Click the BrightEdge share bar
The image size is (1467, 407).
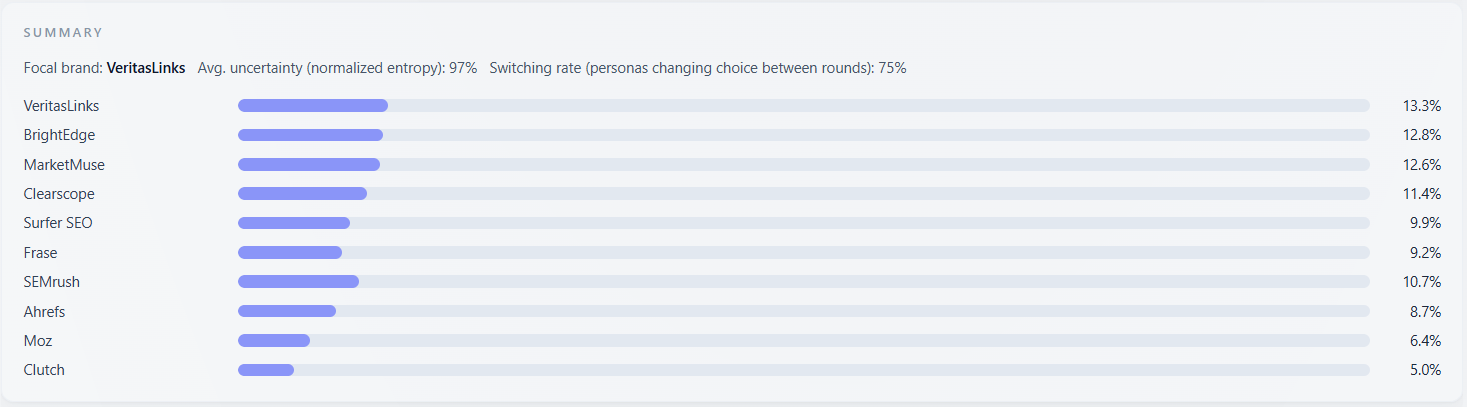[803, 135]
